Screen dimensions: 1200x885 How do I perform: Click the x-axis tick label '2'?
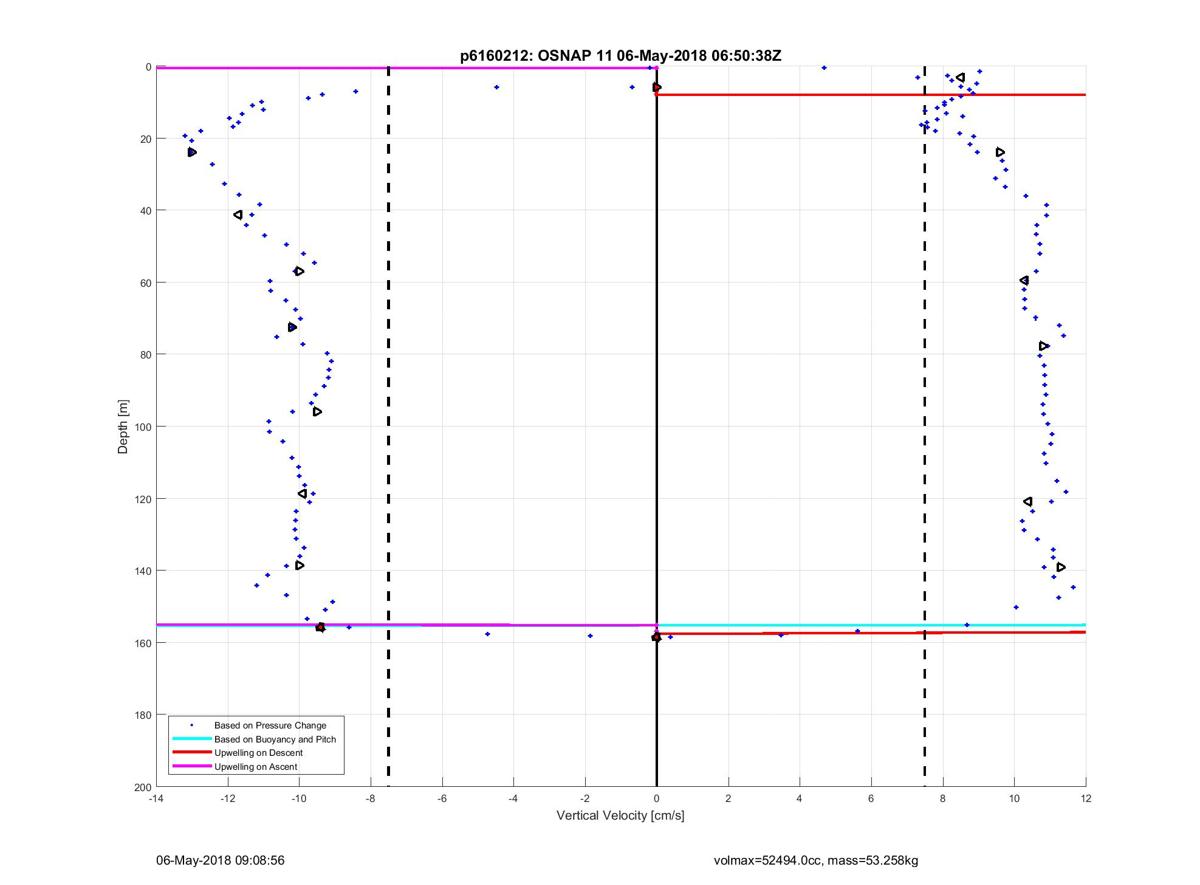click(728, 798)
